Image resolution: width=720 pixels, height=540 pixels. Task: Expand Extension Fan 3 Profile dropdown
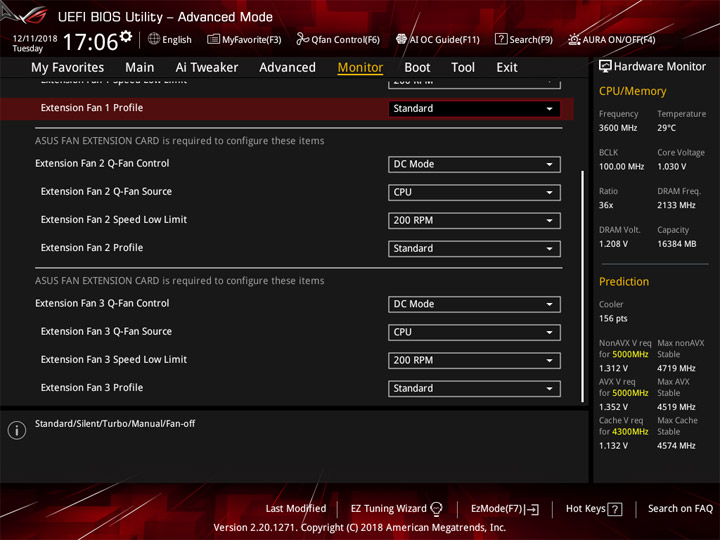tap(474, 388)
